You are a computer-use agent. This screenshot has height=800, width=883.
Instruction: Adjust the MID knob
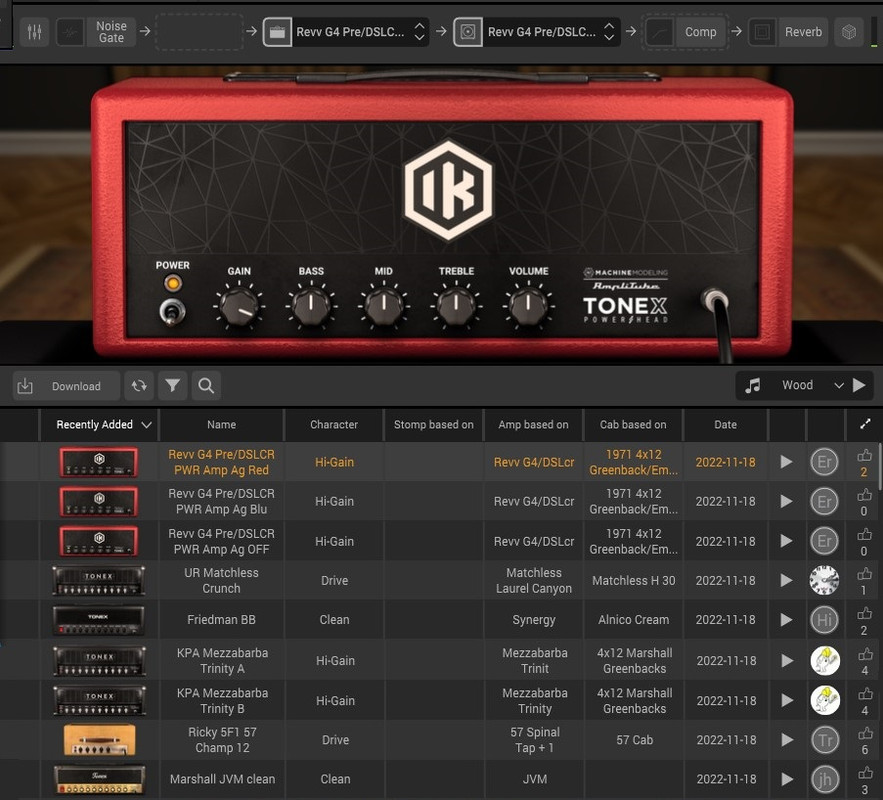[383, 307]
